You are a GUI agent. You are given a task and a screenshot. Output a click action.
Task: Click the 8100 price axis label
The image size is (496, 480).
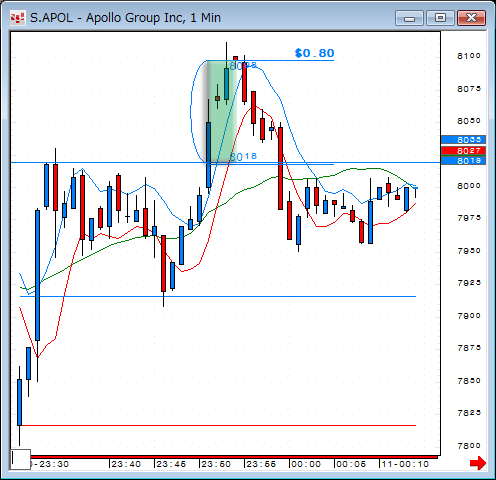pos(469,56)
